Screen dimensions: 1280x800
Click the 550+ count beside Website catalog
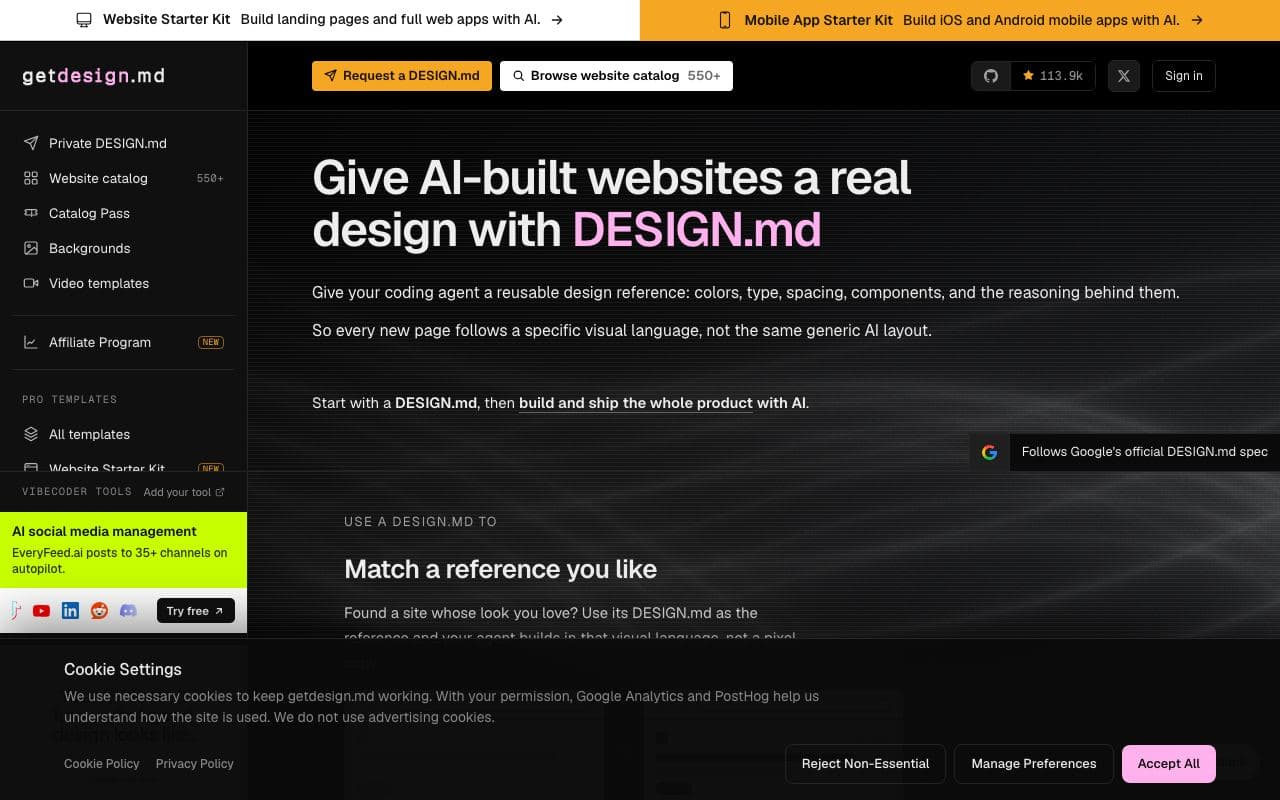coord(210,178)
